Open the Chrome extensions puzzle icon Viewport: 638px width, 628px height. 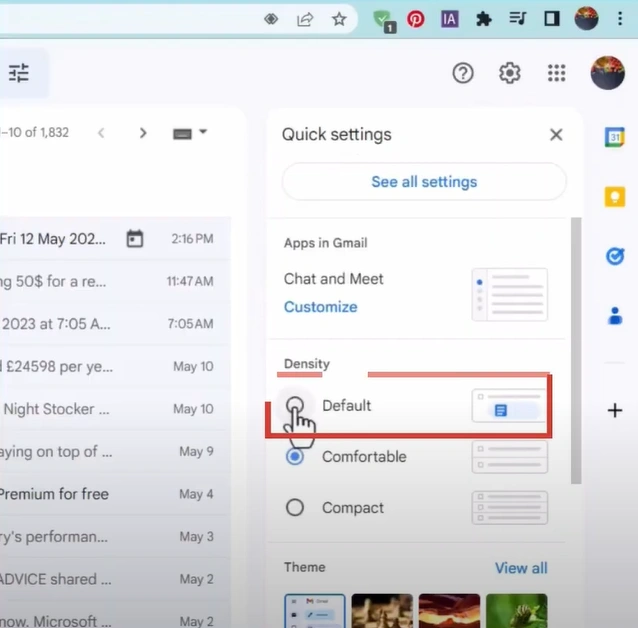pos(484,19)
